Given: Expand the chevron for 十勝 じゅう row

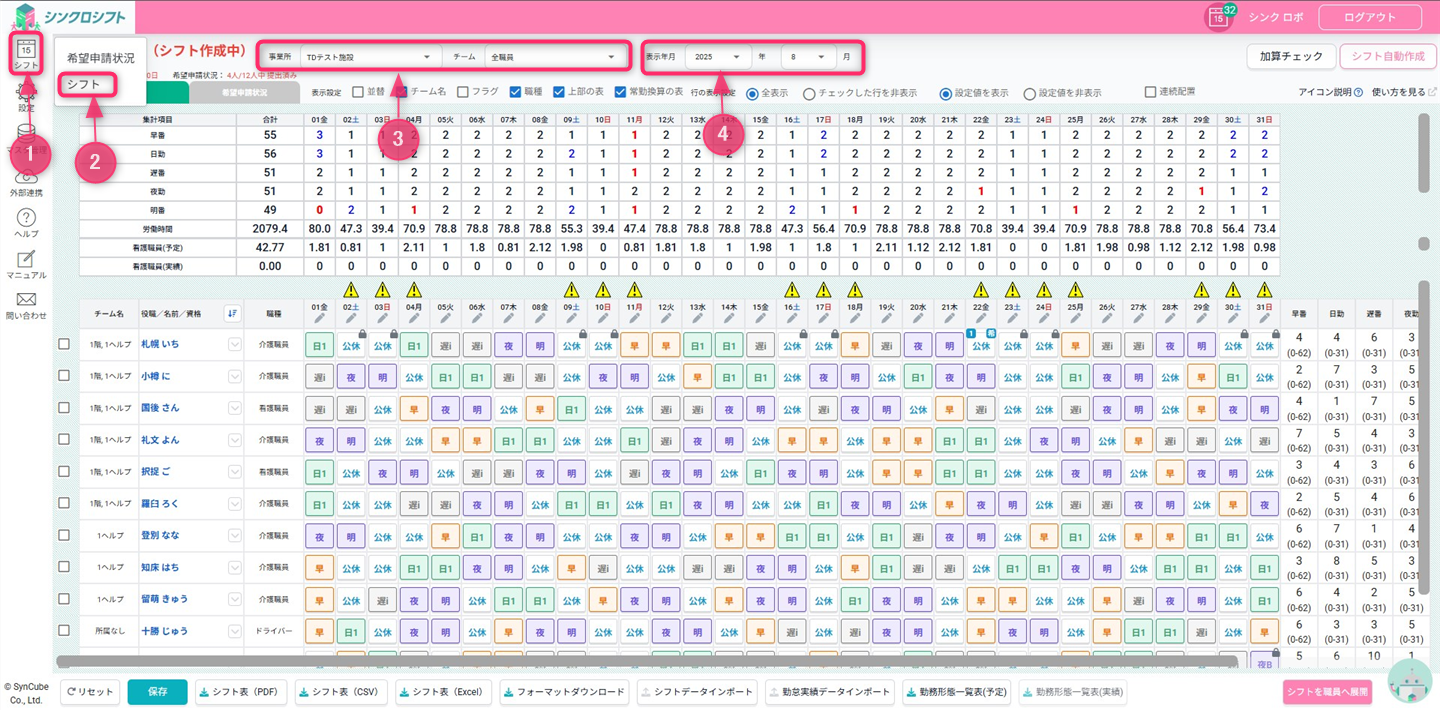Looking at the screenshot, I should click(x=234, y=632).
